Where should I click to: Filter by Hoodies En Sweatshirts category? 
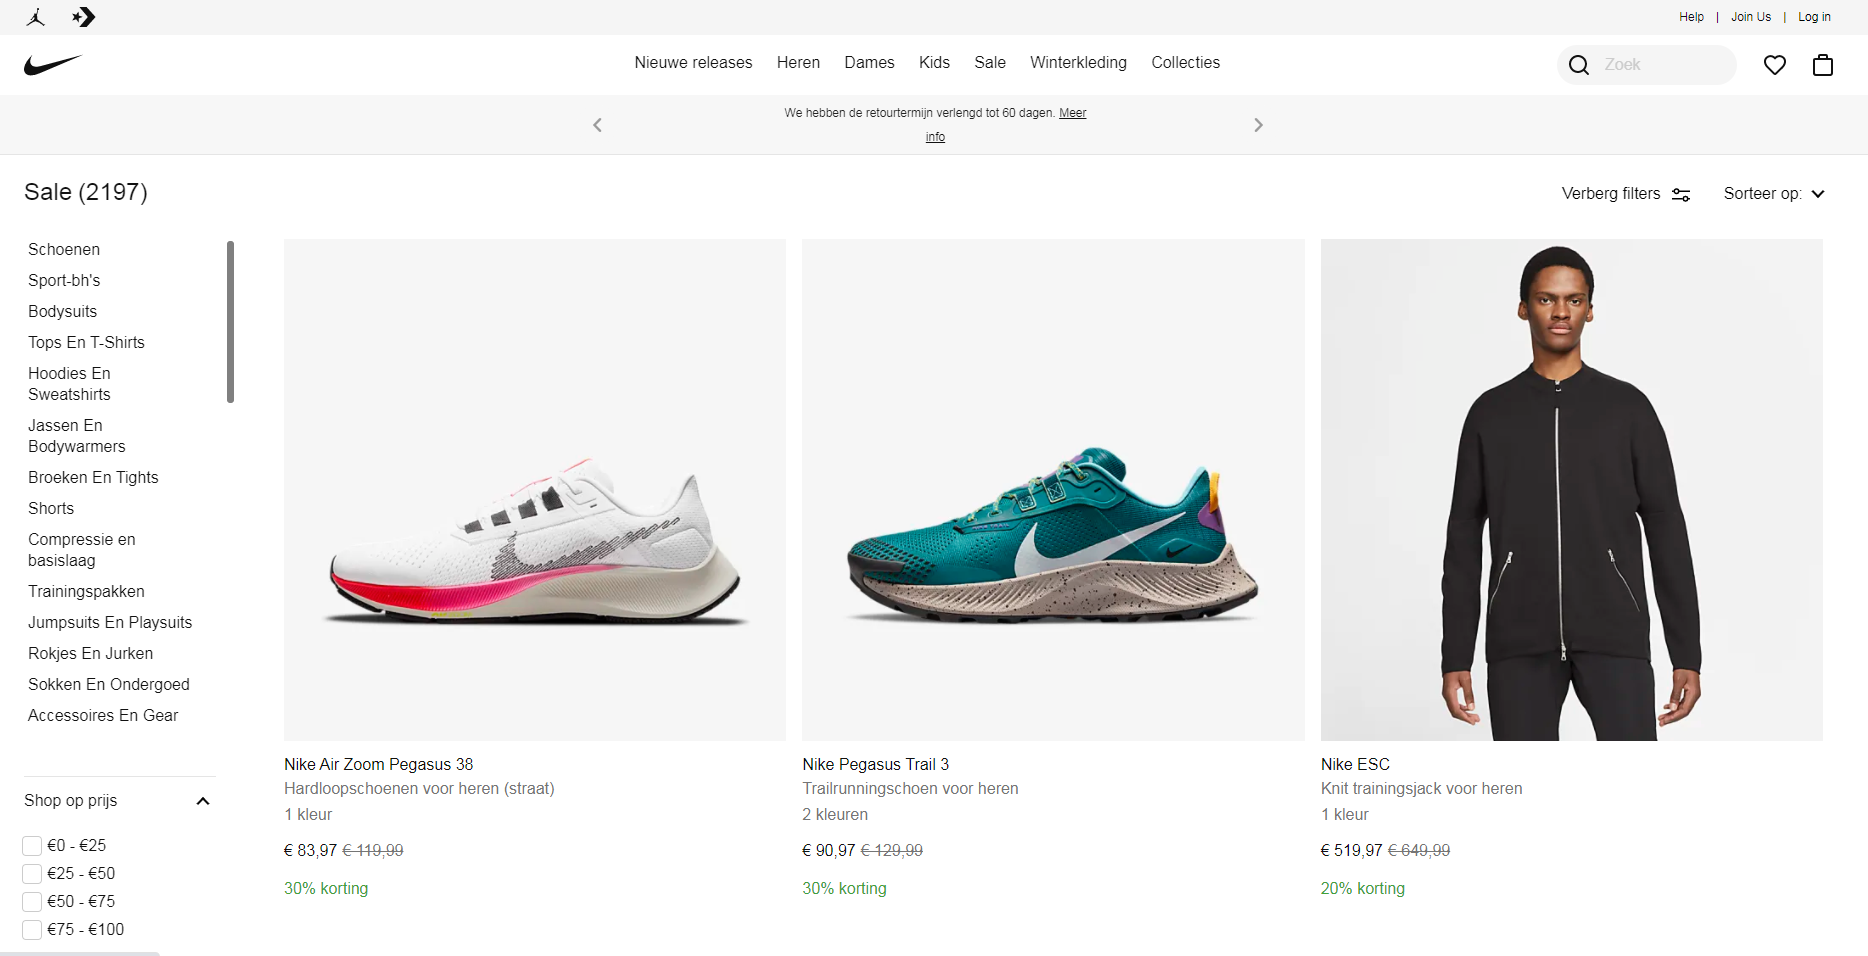coord(69,384)
